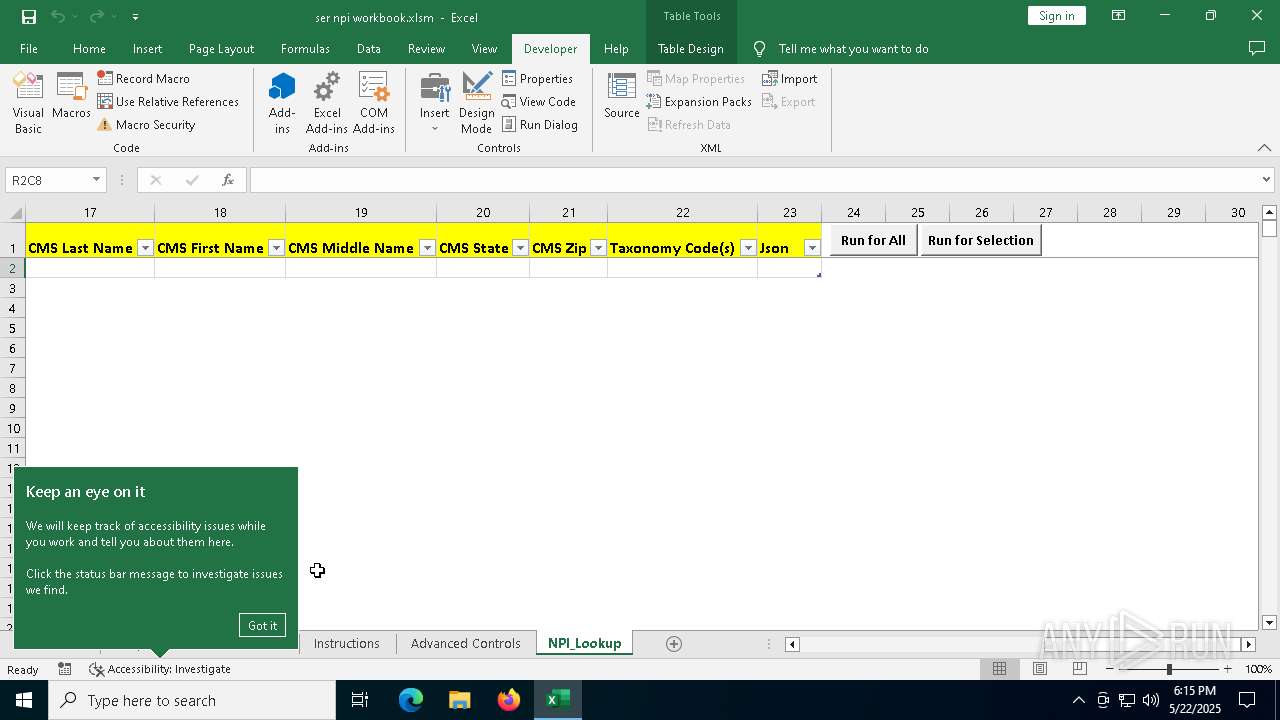
Task: Open Ribbon Display Options
Action: 1119,15
